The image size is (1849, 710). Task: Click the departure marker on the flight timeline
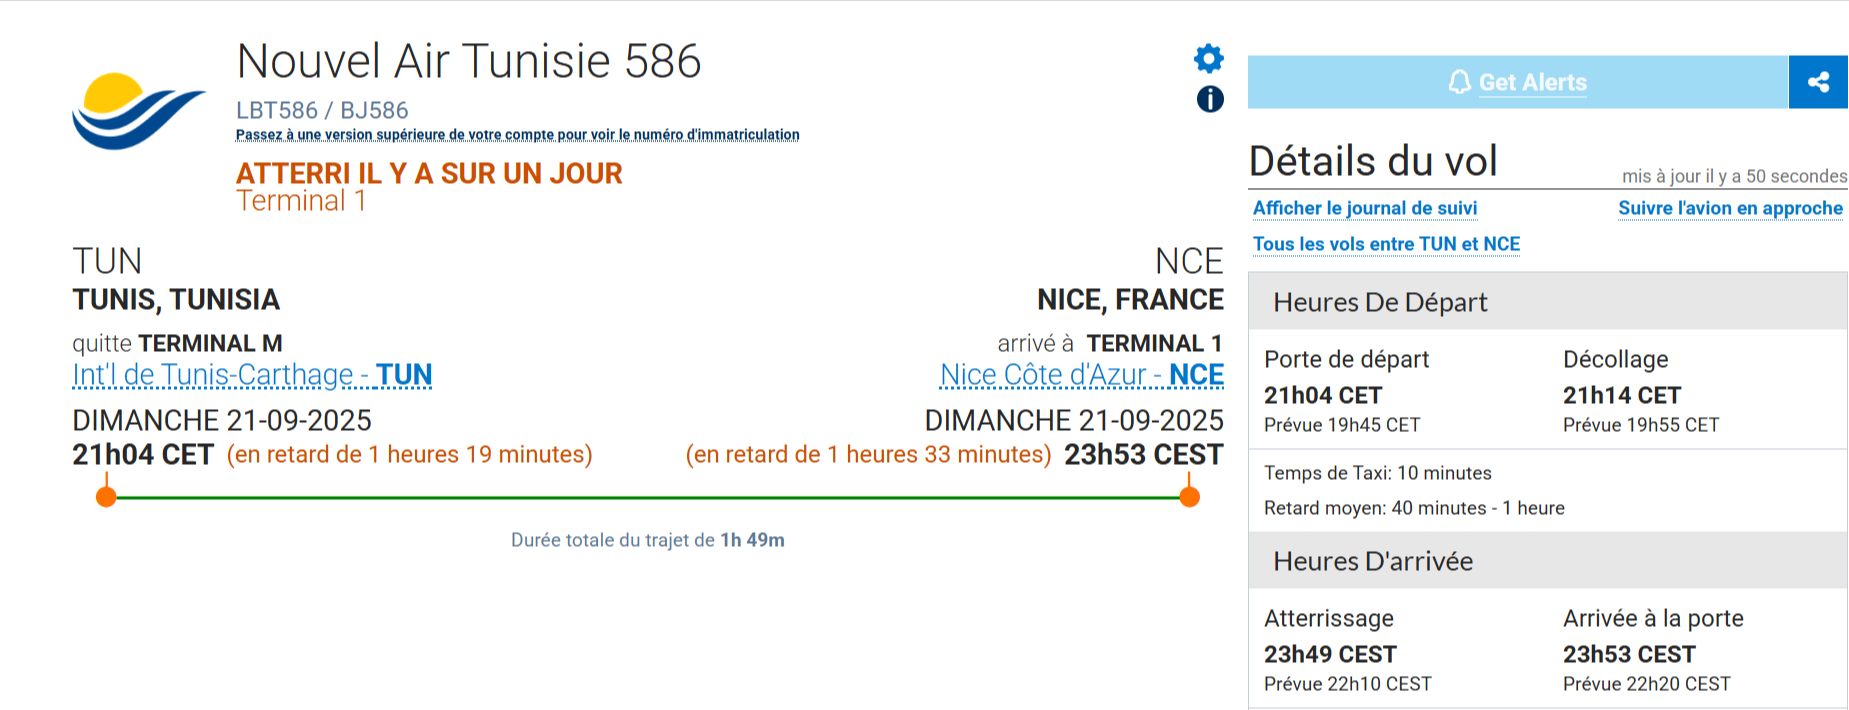(106, 497)
